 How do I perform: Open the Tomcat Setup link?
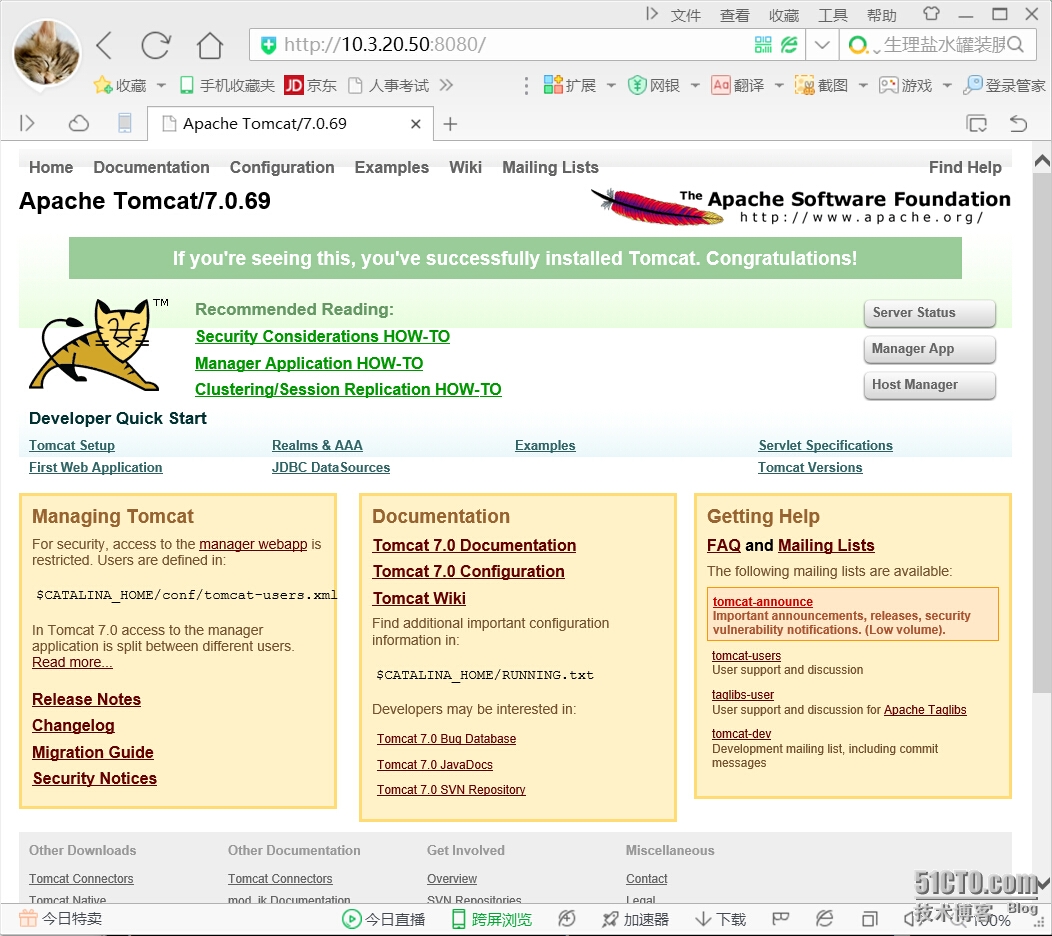[72, 446]
